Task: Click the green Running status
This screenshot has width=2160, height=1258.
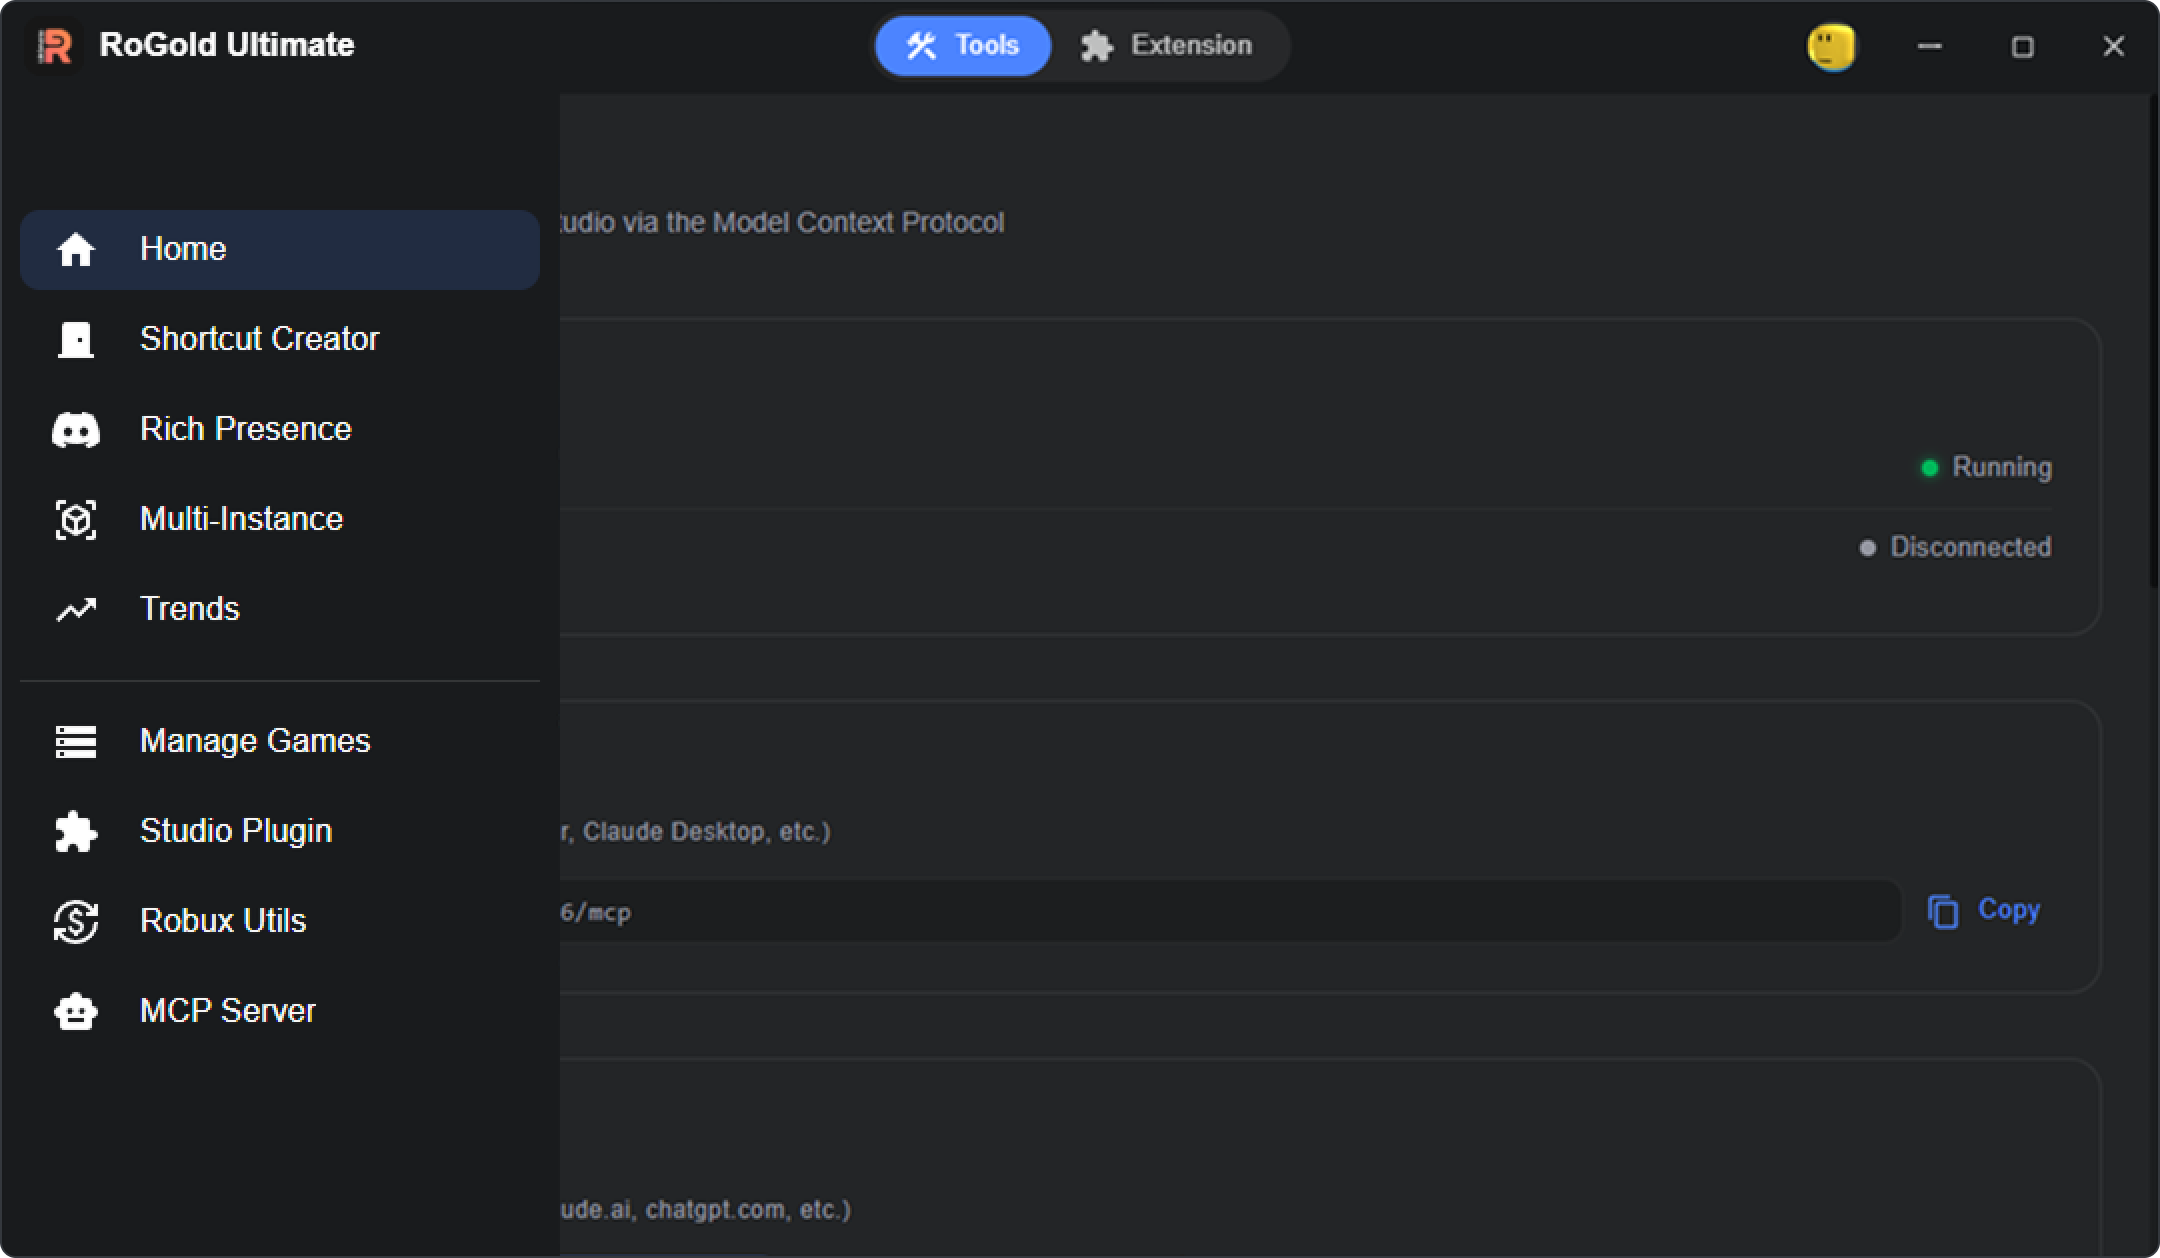Action: tap(1987, 467)
